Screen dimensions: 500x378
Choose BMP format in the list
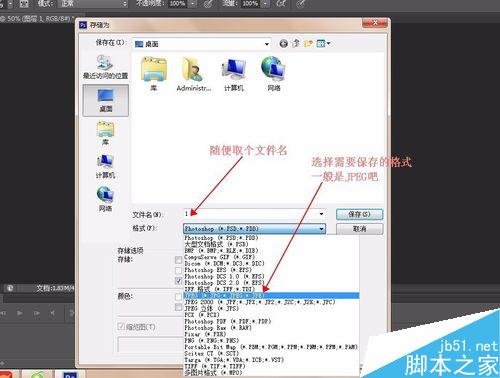tap(271, 251)
